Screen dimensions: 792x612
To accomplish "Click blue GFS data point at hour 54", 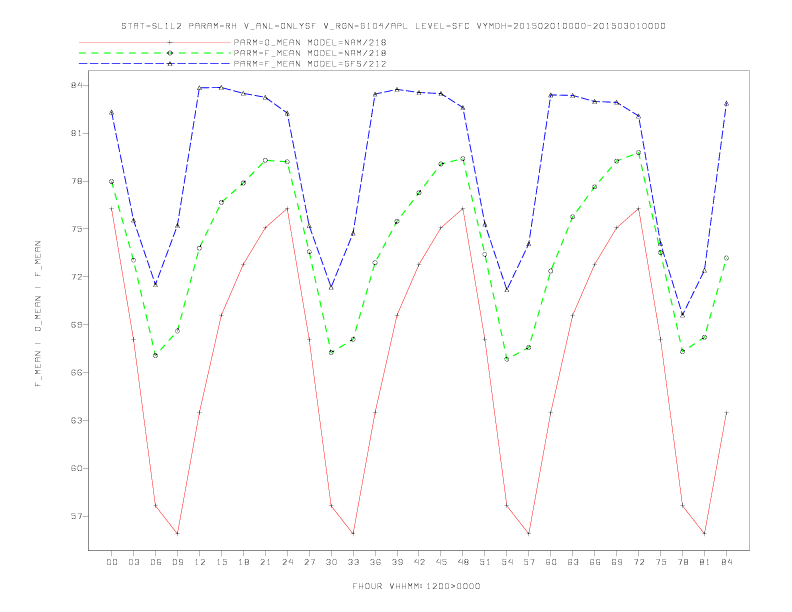I will tap(507, 290).
